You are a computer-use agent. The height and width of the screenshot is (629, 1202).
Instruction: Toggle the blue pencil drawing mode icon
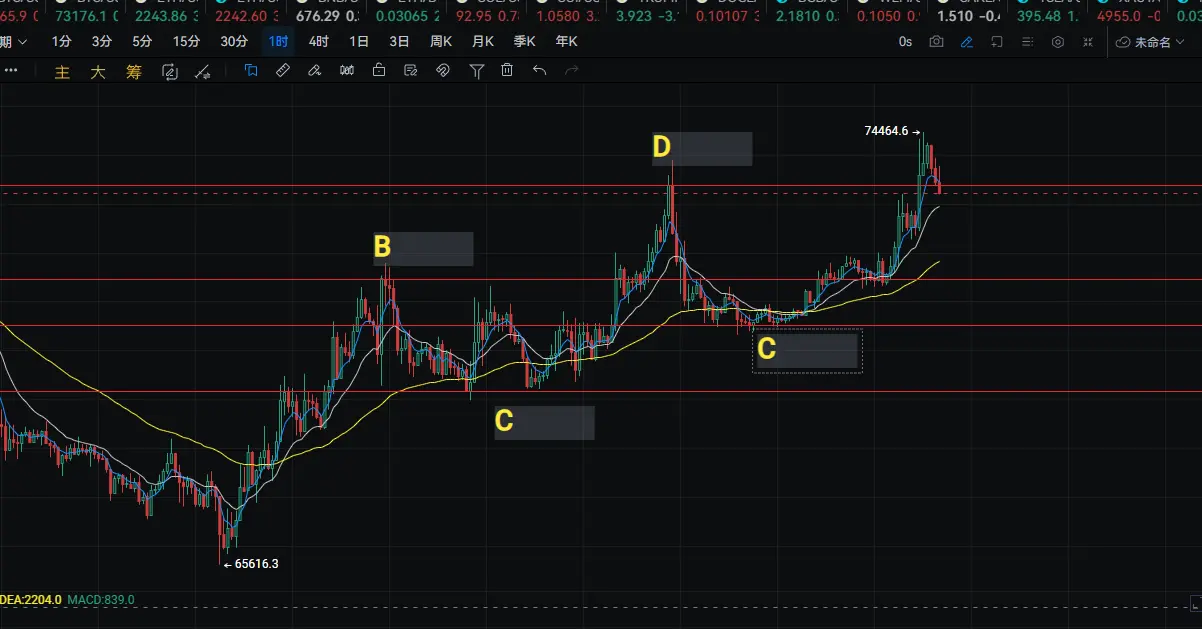coord(967,42)
